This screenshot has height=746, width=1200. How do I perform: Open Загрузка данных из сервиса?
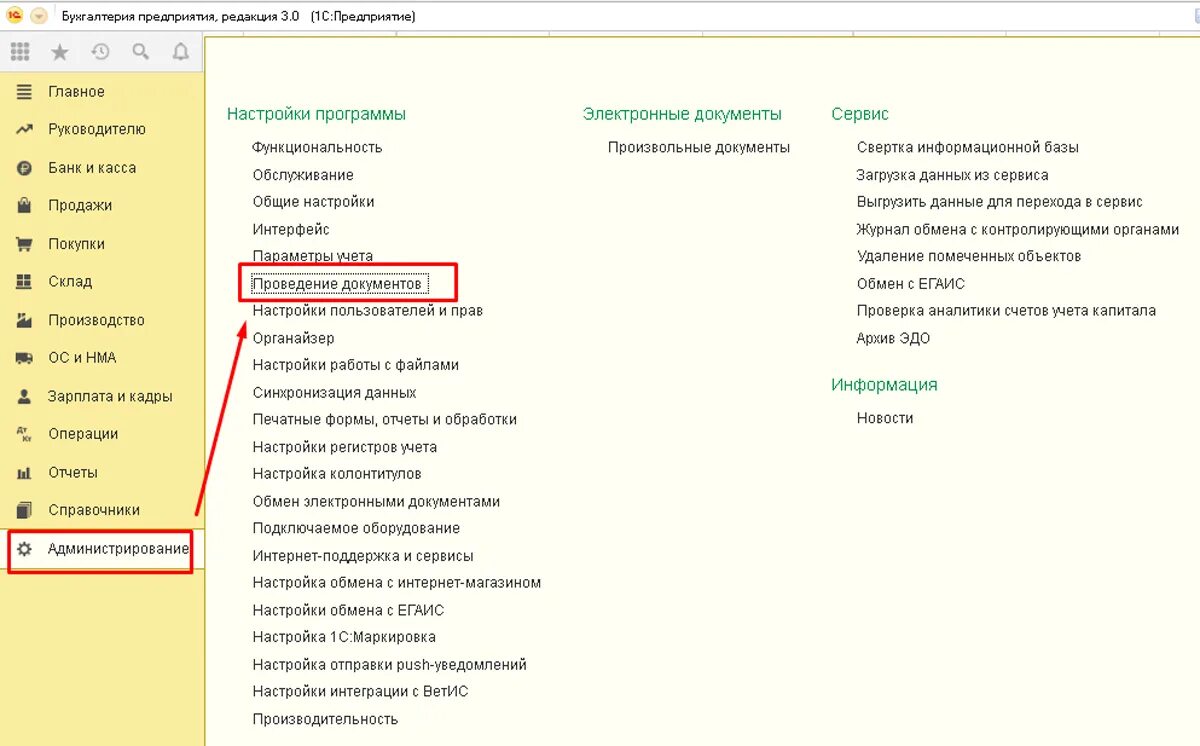pyautogui.click(x=953, y=175)
